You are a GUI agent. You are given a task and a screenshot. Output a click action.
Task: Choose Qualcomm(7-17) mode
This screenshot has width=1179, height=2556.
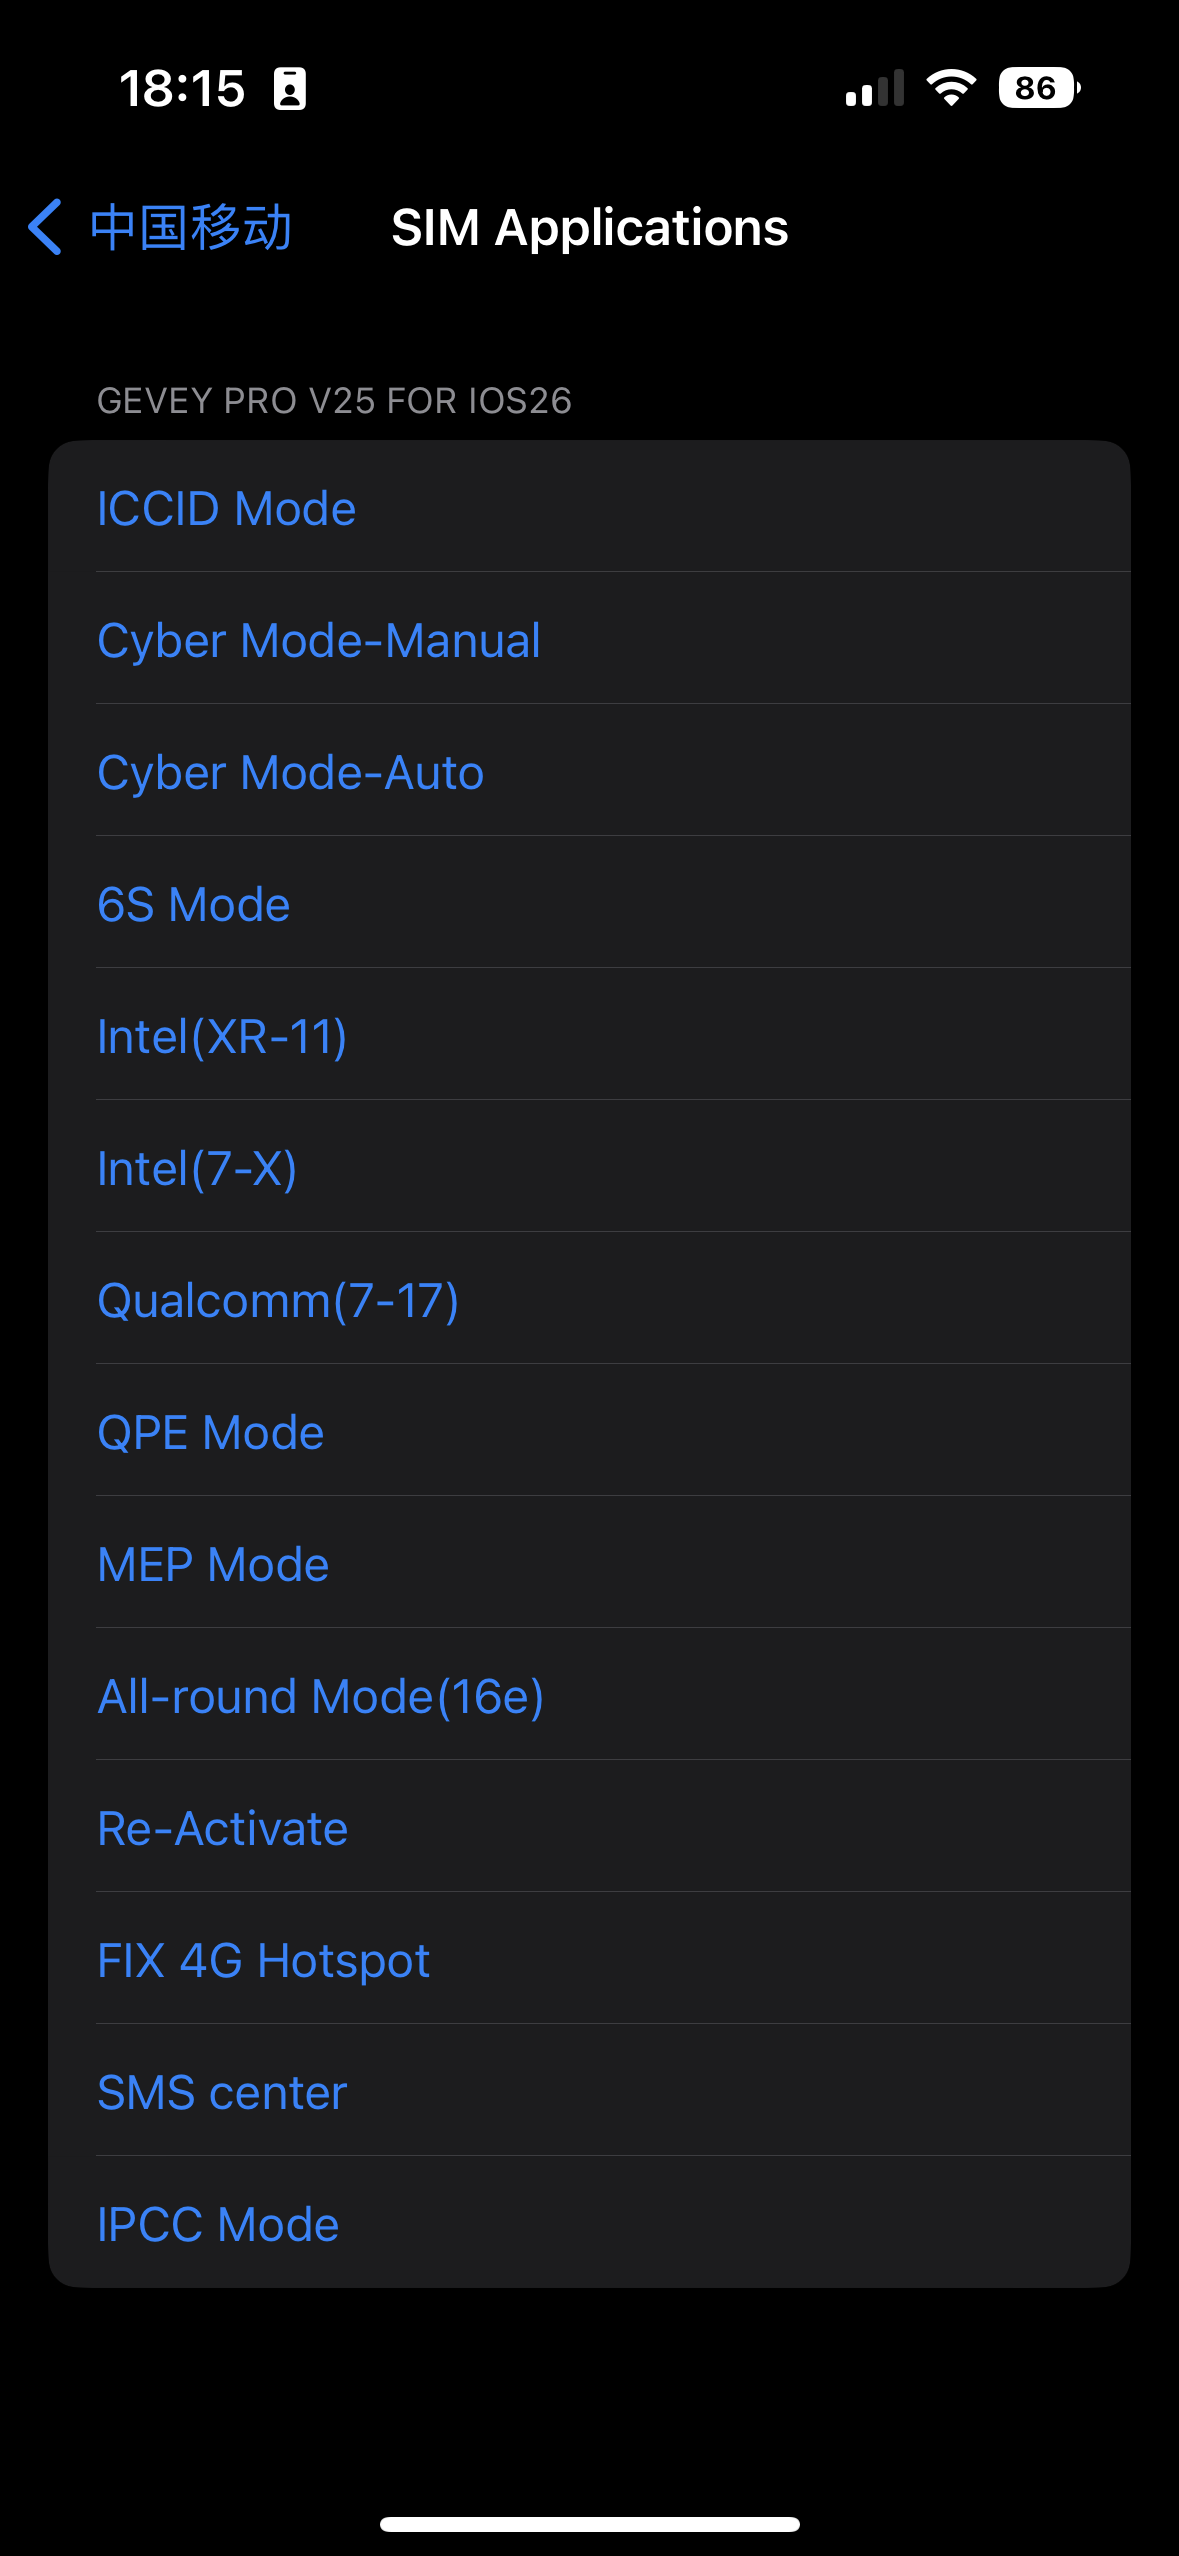278,1300
